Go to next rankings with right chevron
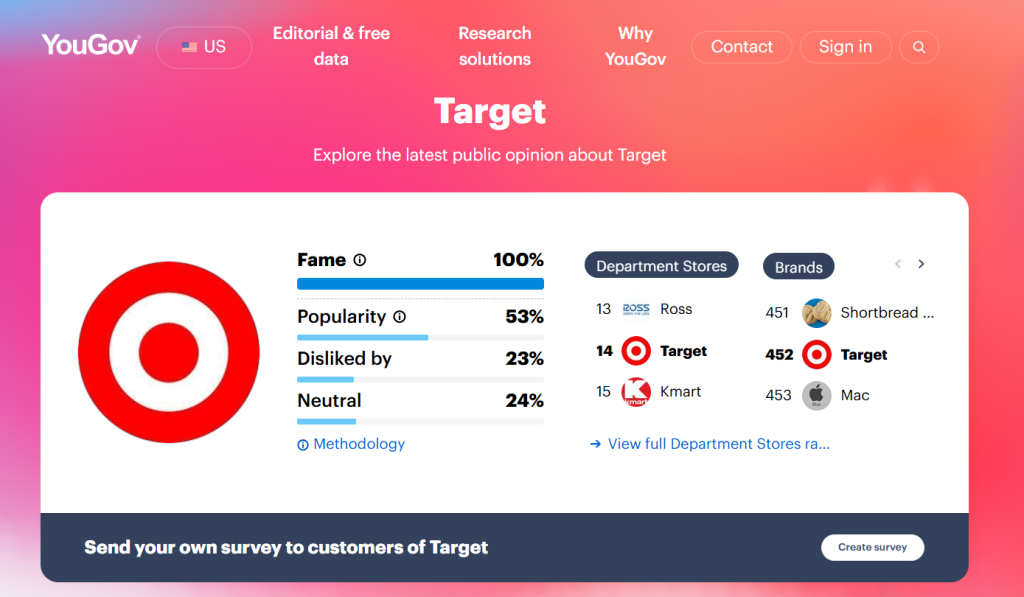 point(921,264)
